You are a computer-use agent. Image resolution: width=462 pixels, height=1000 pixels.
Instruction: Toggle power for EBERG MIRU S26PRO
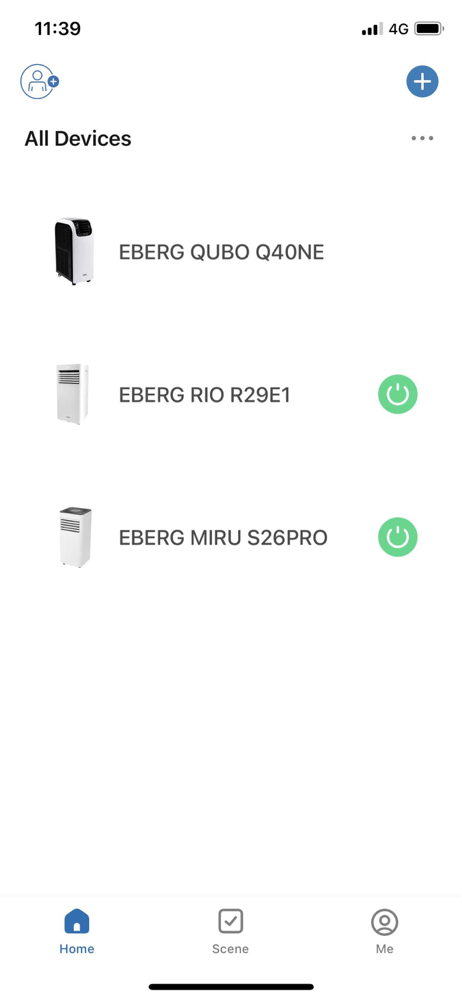[x=398, y=537]
